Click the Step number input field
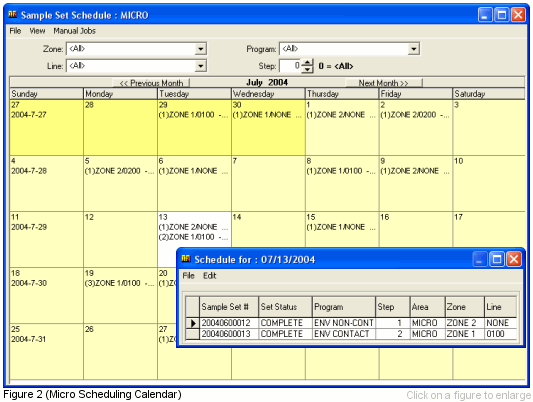533x402 pixels. (290, 66)
